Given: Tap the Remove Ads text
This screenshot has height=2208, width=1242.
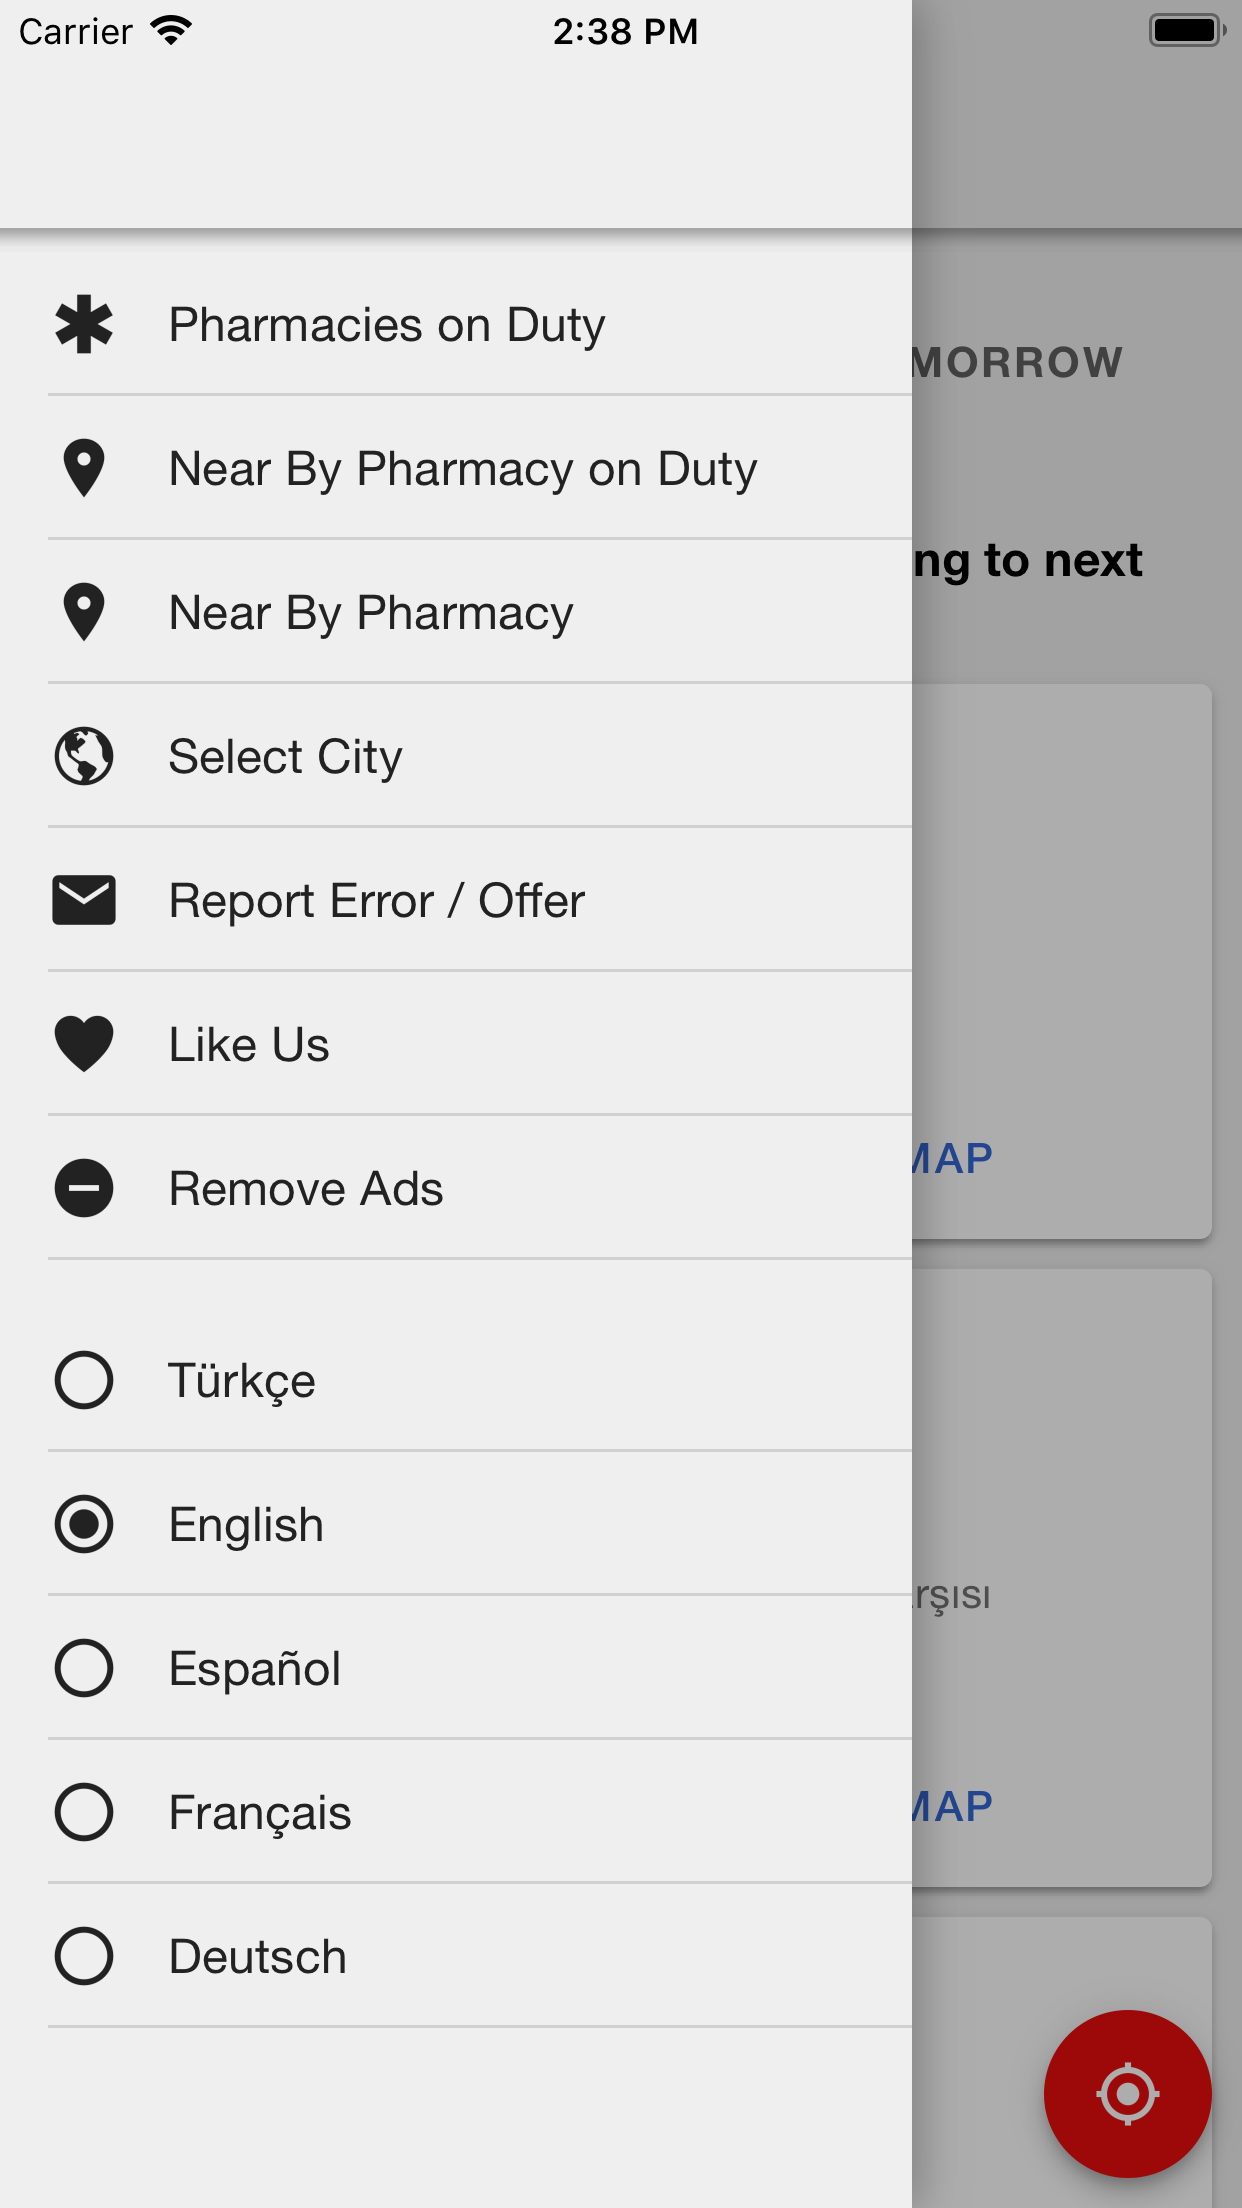Looking at the screenshot, I should [x=306, y=1189].
